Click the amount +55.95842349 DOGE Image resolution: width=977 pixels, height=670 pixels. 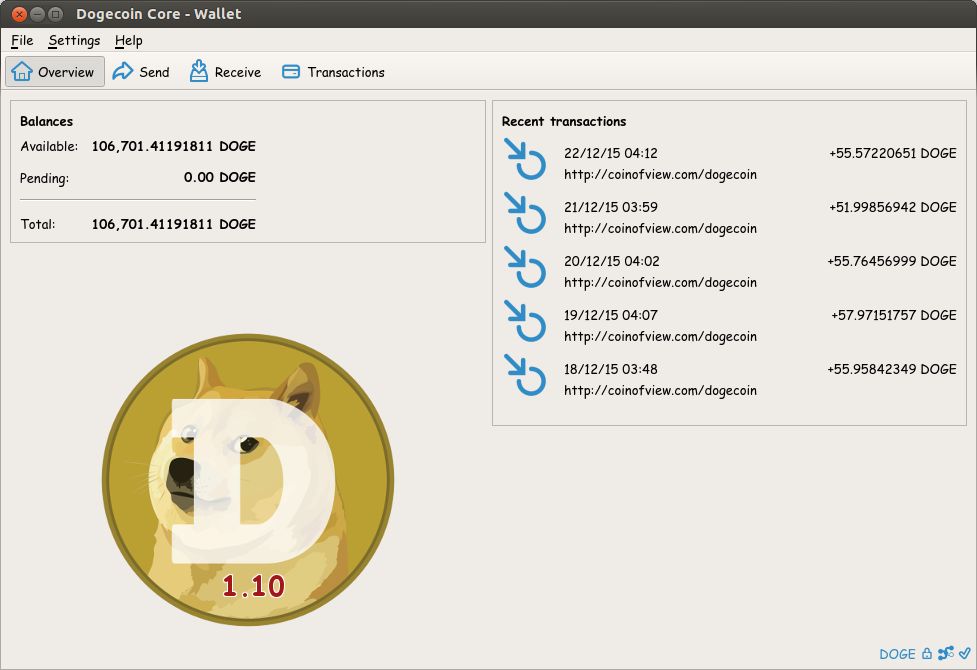tap(892, 369)
